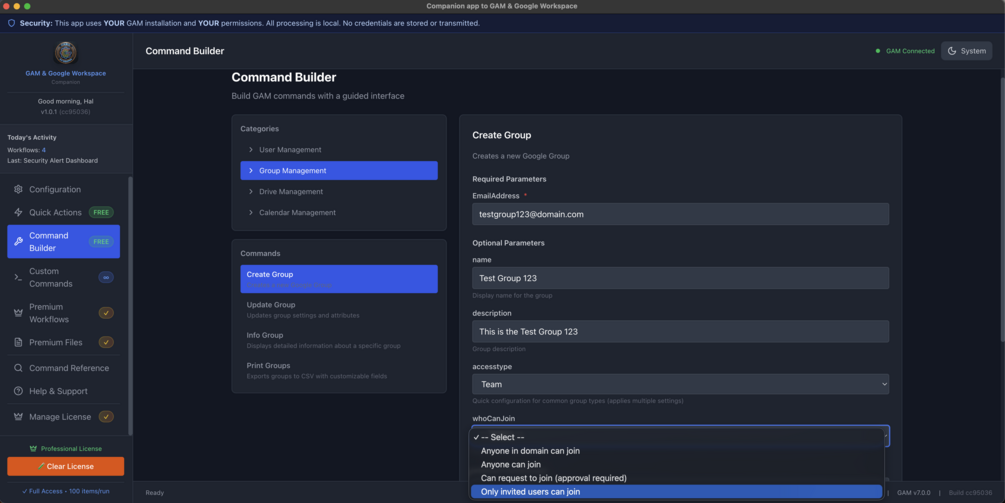The height and width of the screenshot is (503, 1005).
Task: Open Command Reference search icon
Action: pyautogui.click(x=18, y=368)
